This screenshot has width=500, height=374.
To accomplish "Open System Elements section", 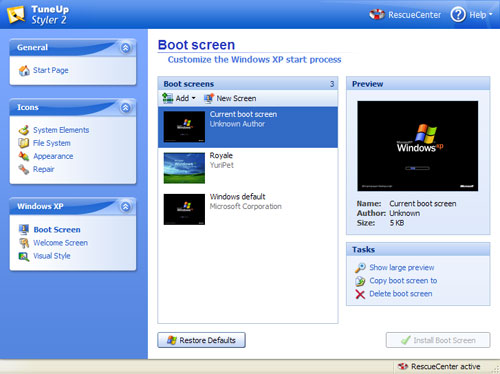I will (61, 130).
